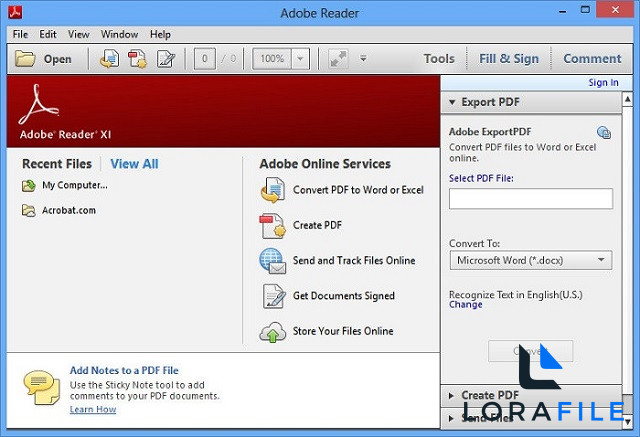Click Store Your Files Online label

pyautogui.click(x=343, y=331)
